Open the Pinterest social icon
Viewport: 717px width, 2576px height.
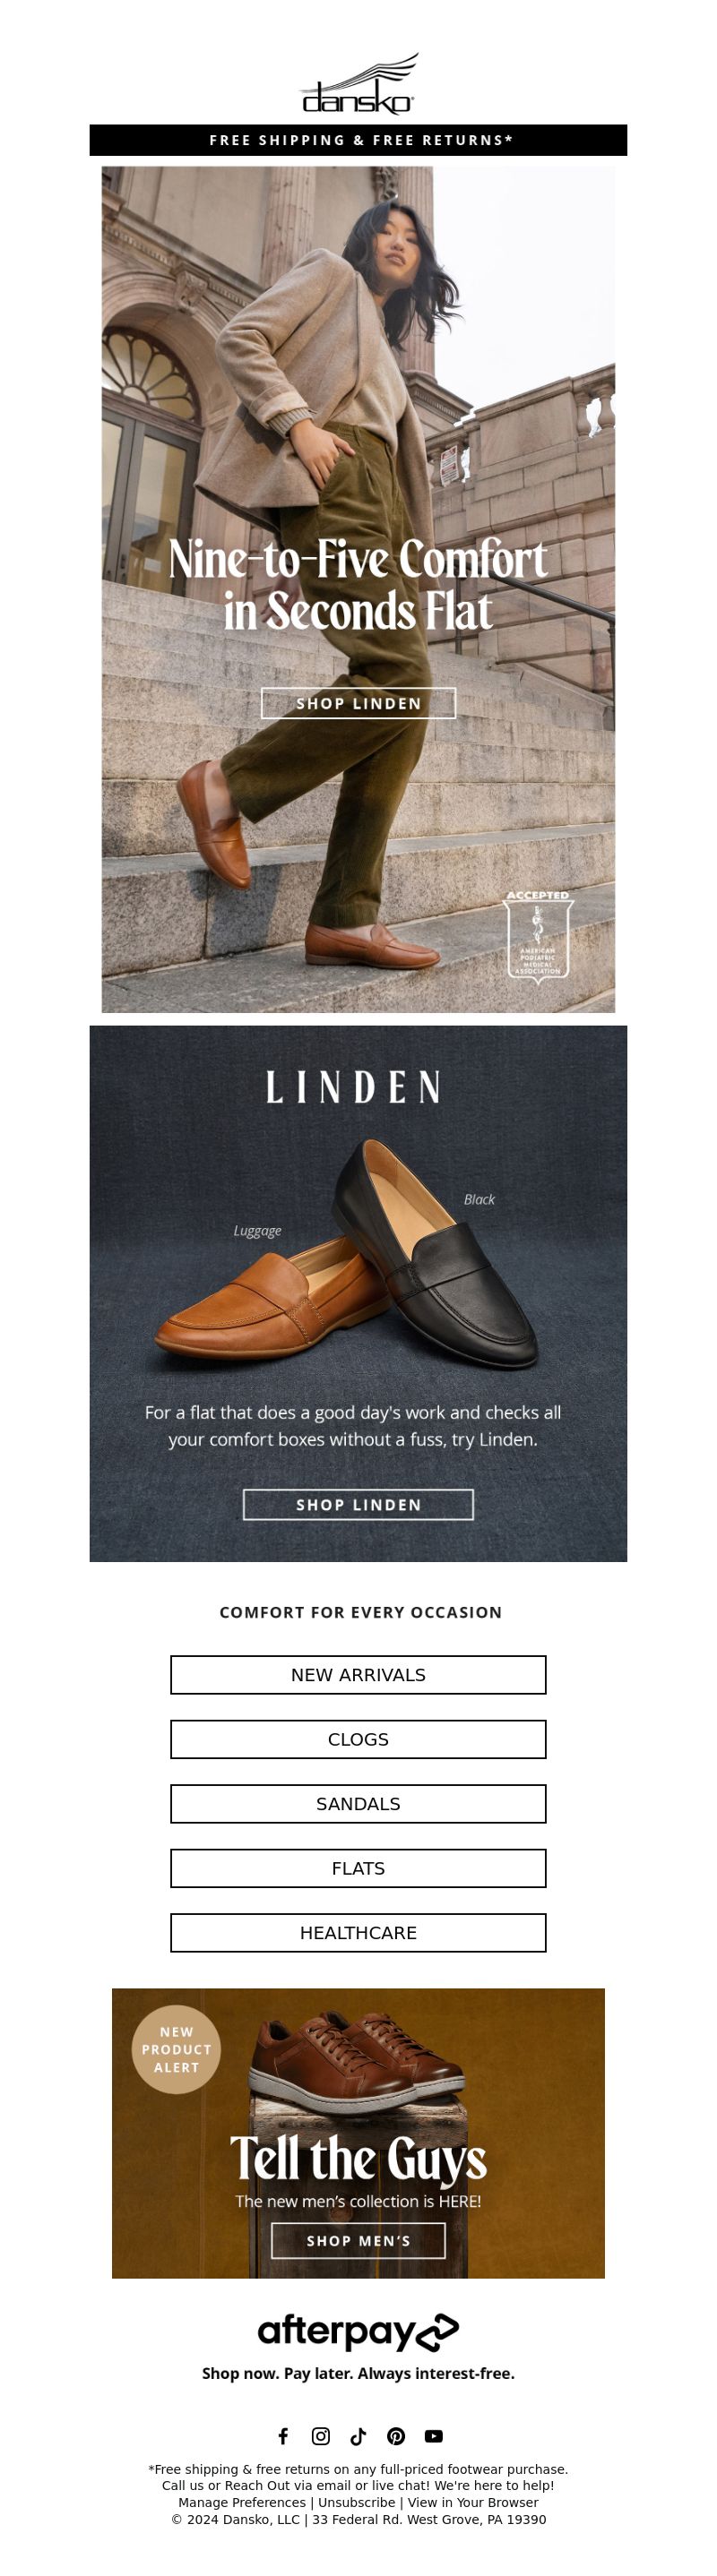396,2435
